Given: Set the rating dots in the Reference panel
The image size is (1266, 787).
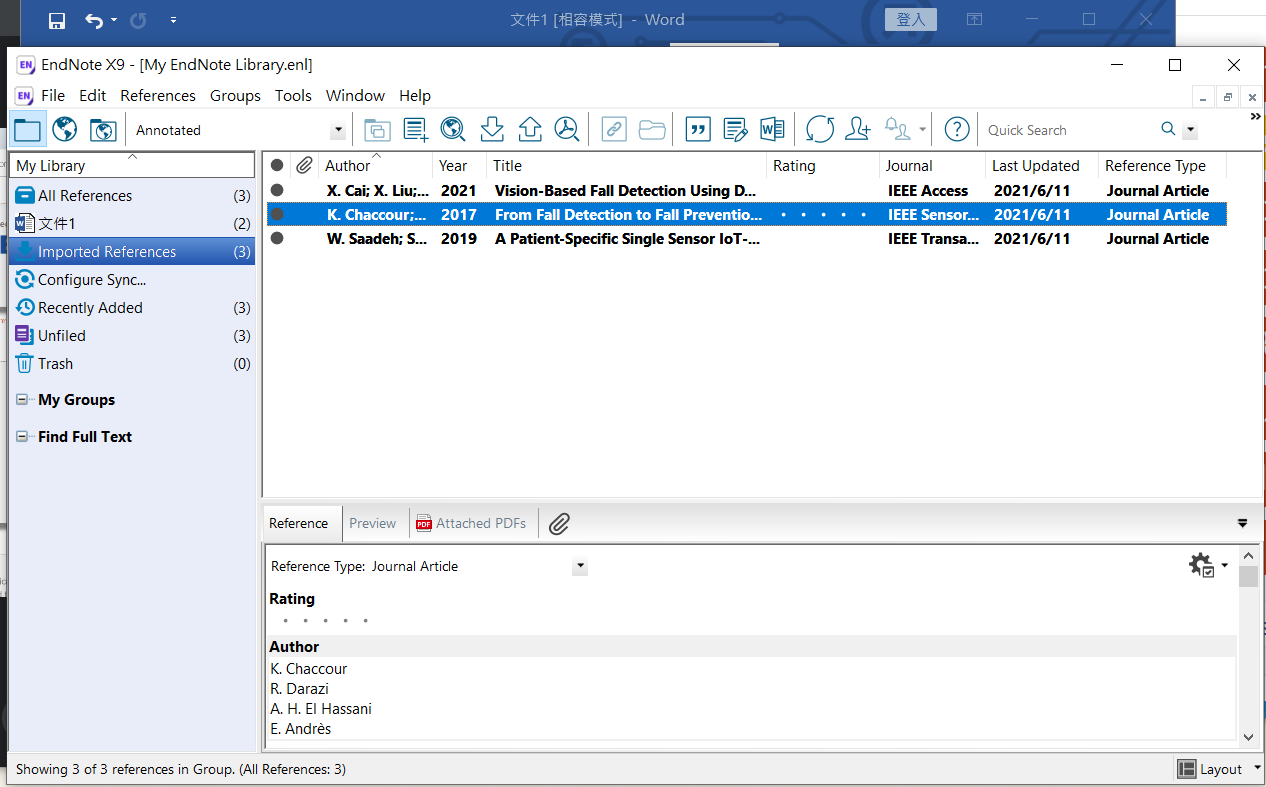Looking at the screenshot, I should 325,621.
